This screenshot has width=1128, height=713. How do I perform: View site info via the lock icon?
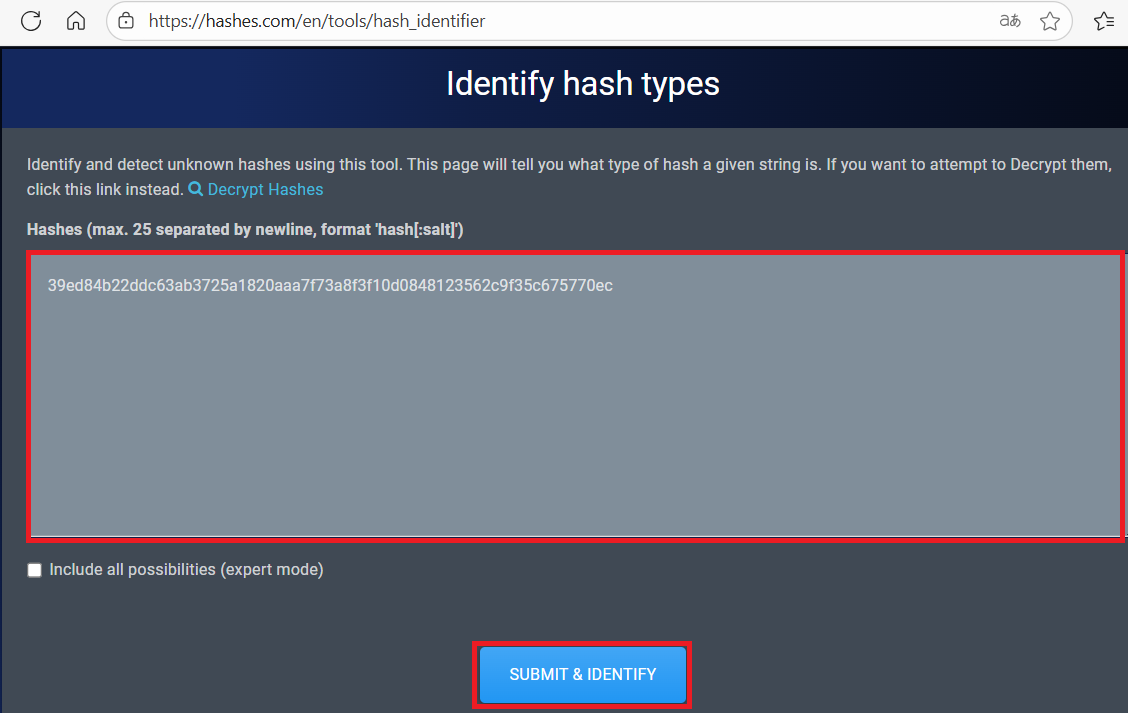[126, 21]
